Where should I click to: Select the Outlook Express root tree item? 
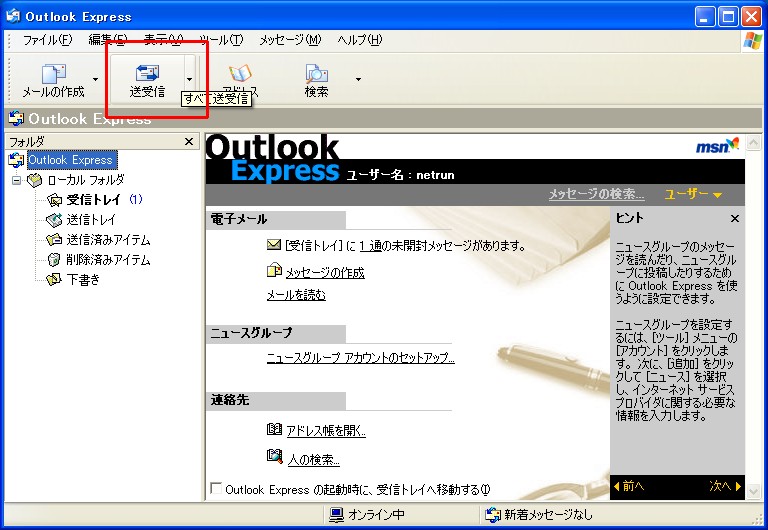click(x=70, y=160)
